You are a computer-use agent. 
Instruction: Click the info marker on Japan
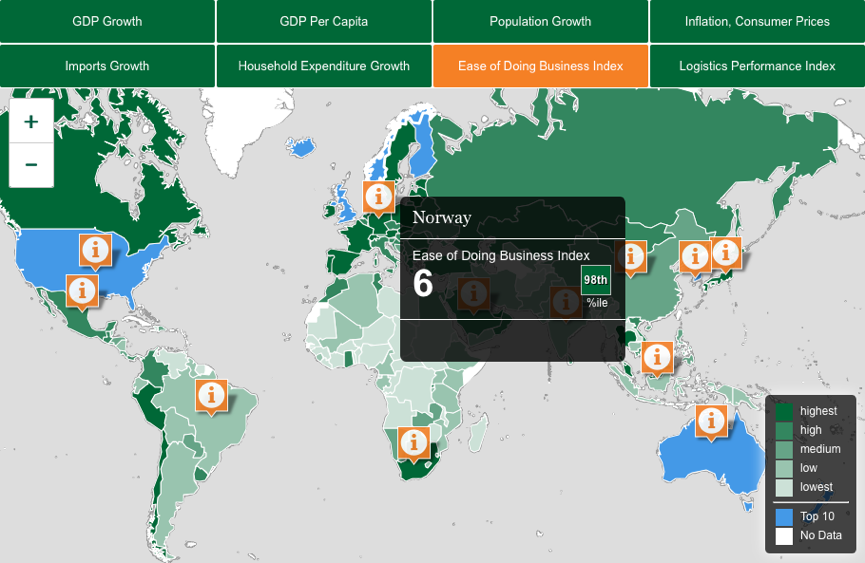(724, 252)
